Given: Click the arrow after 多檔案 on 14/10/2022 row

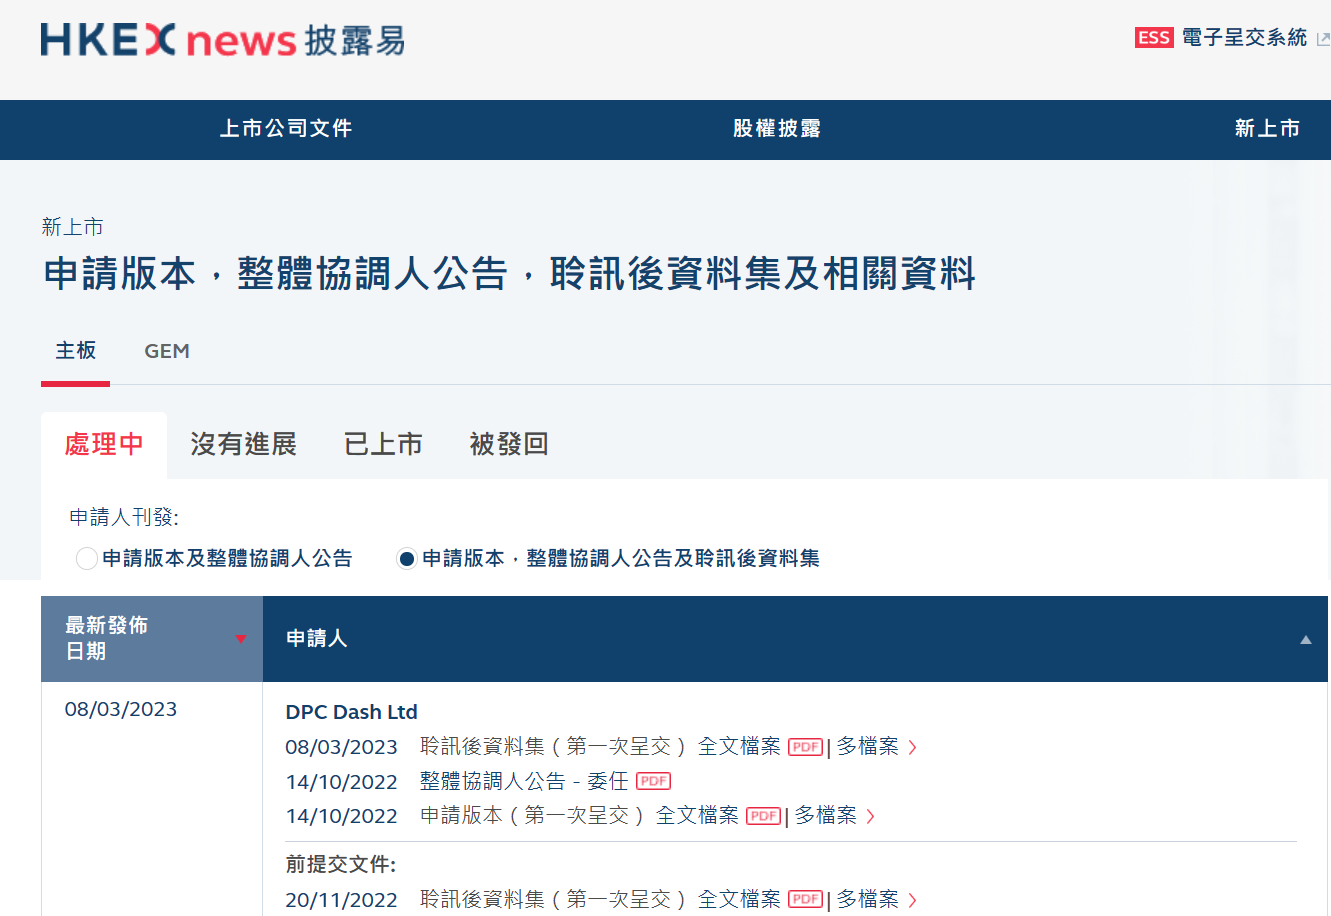Looking at the screenshot, I should [870, 816].
